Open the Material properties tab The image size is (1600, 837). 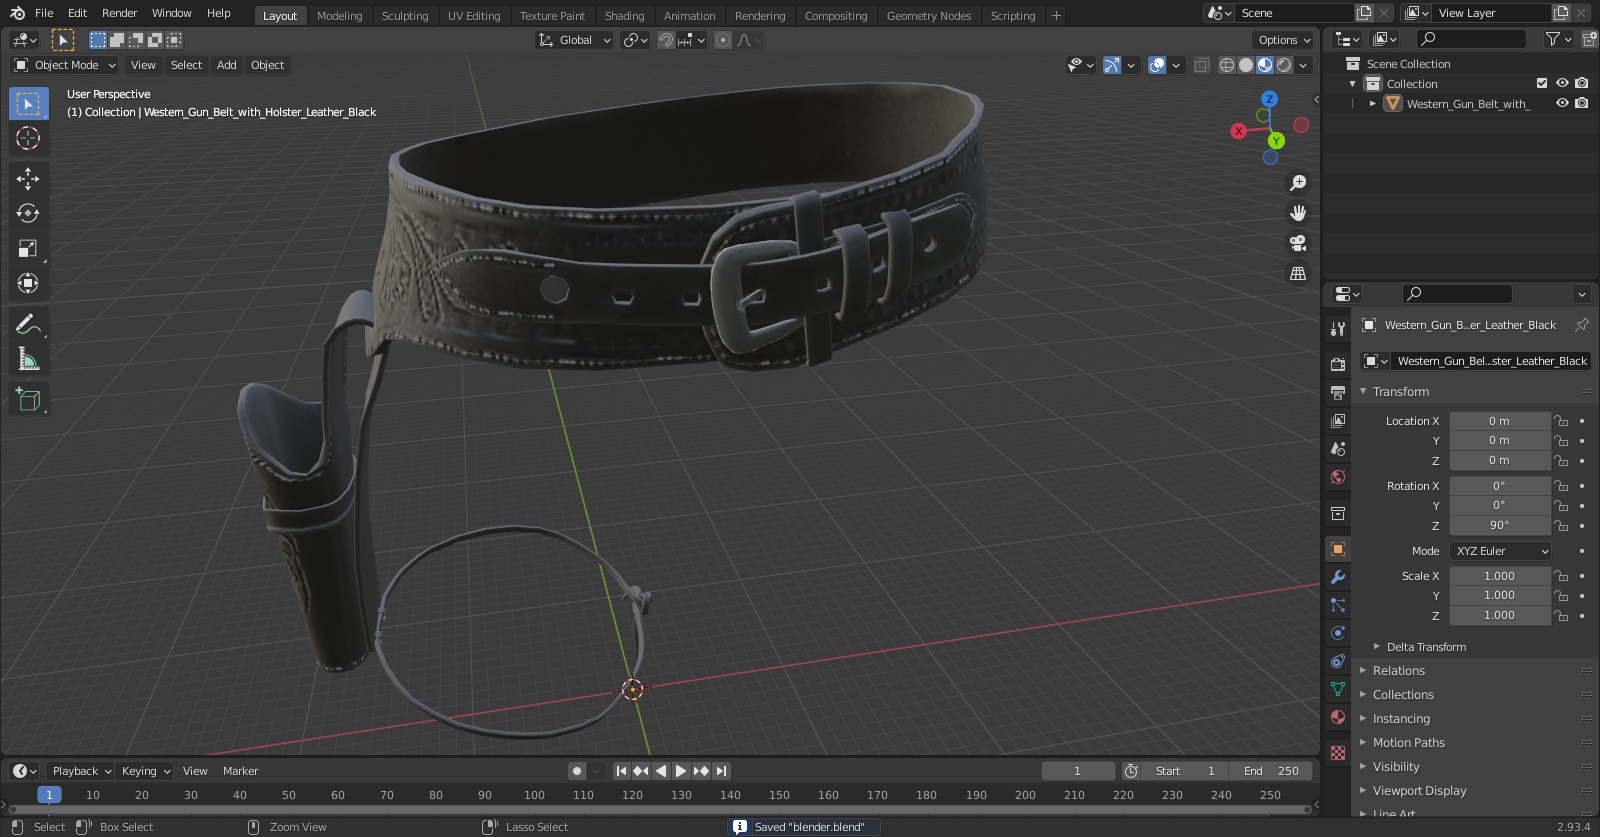(x=1338, y=717)
